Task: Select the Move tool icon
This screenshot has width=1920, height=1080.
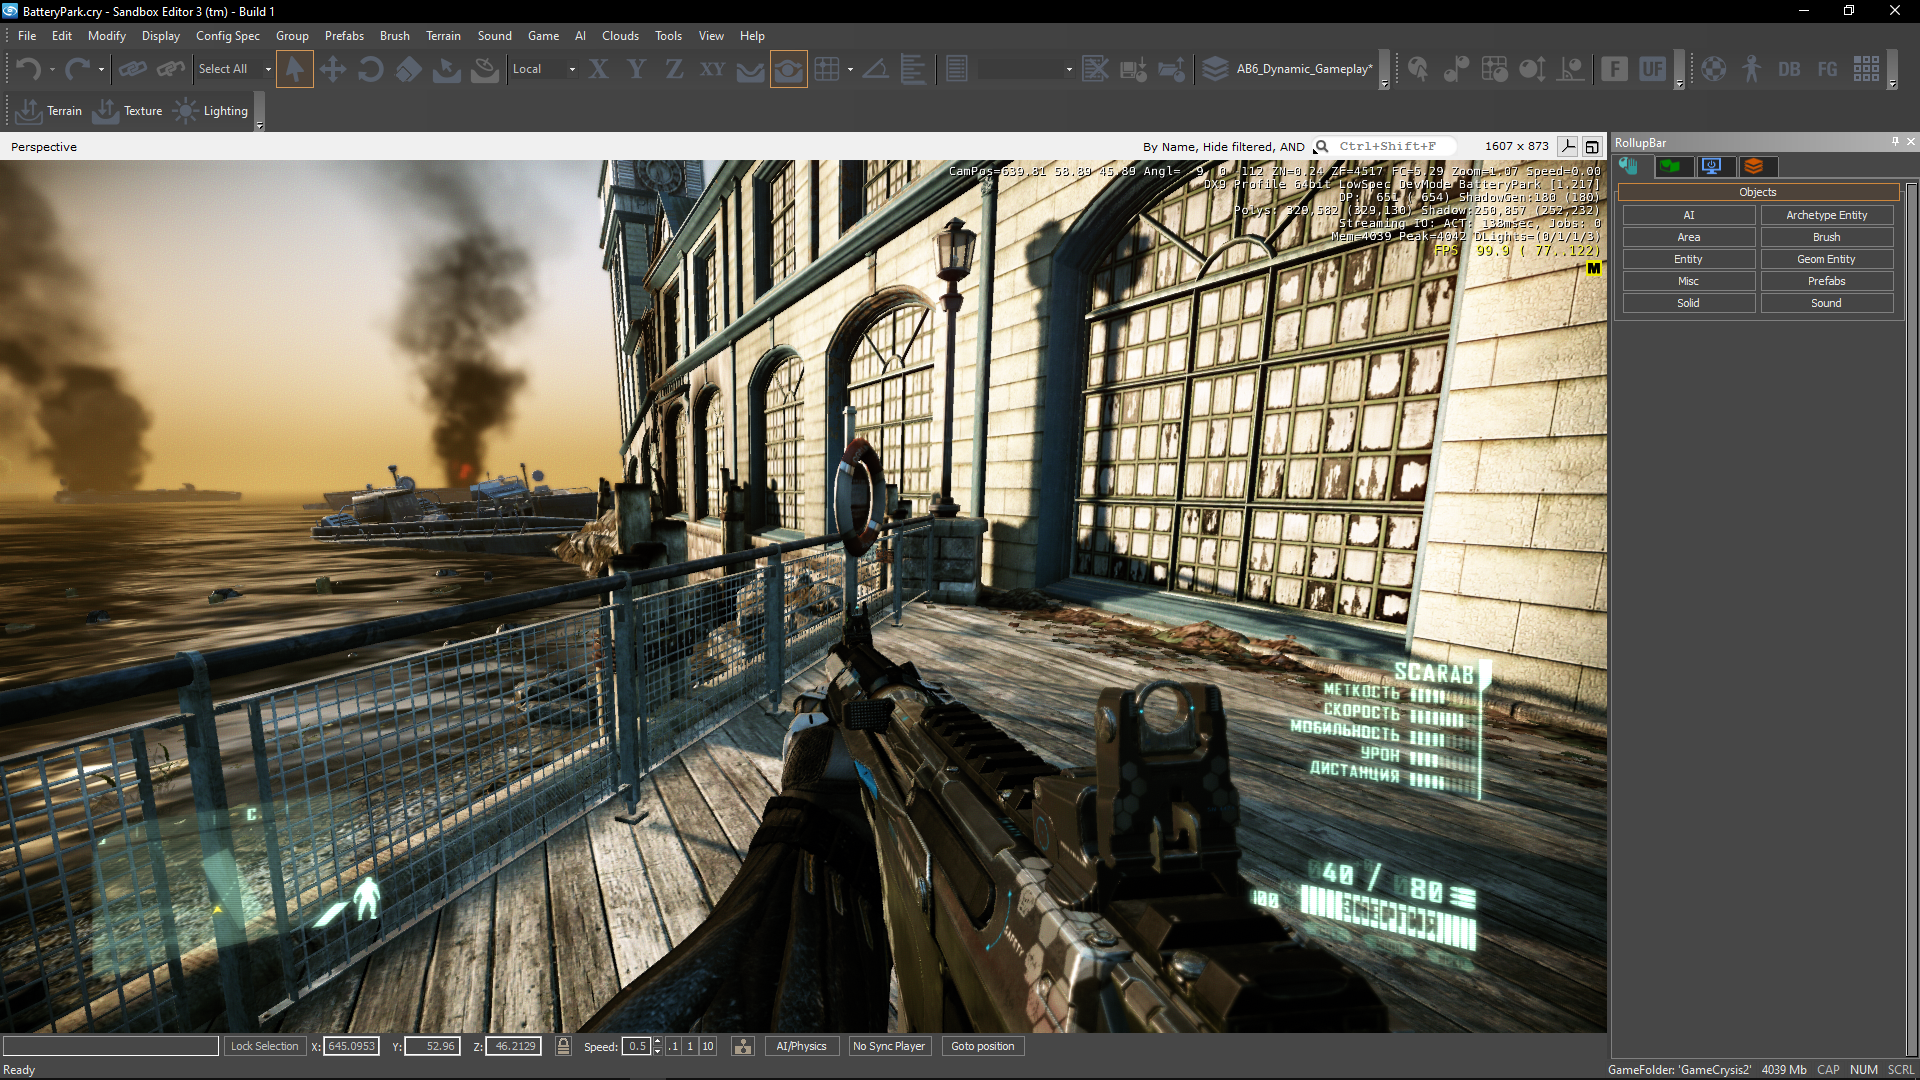Action: pyautogui.click(x=332, y=69)
